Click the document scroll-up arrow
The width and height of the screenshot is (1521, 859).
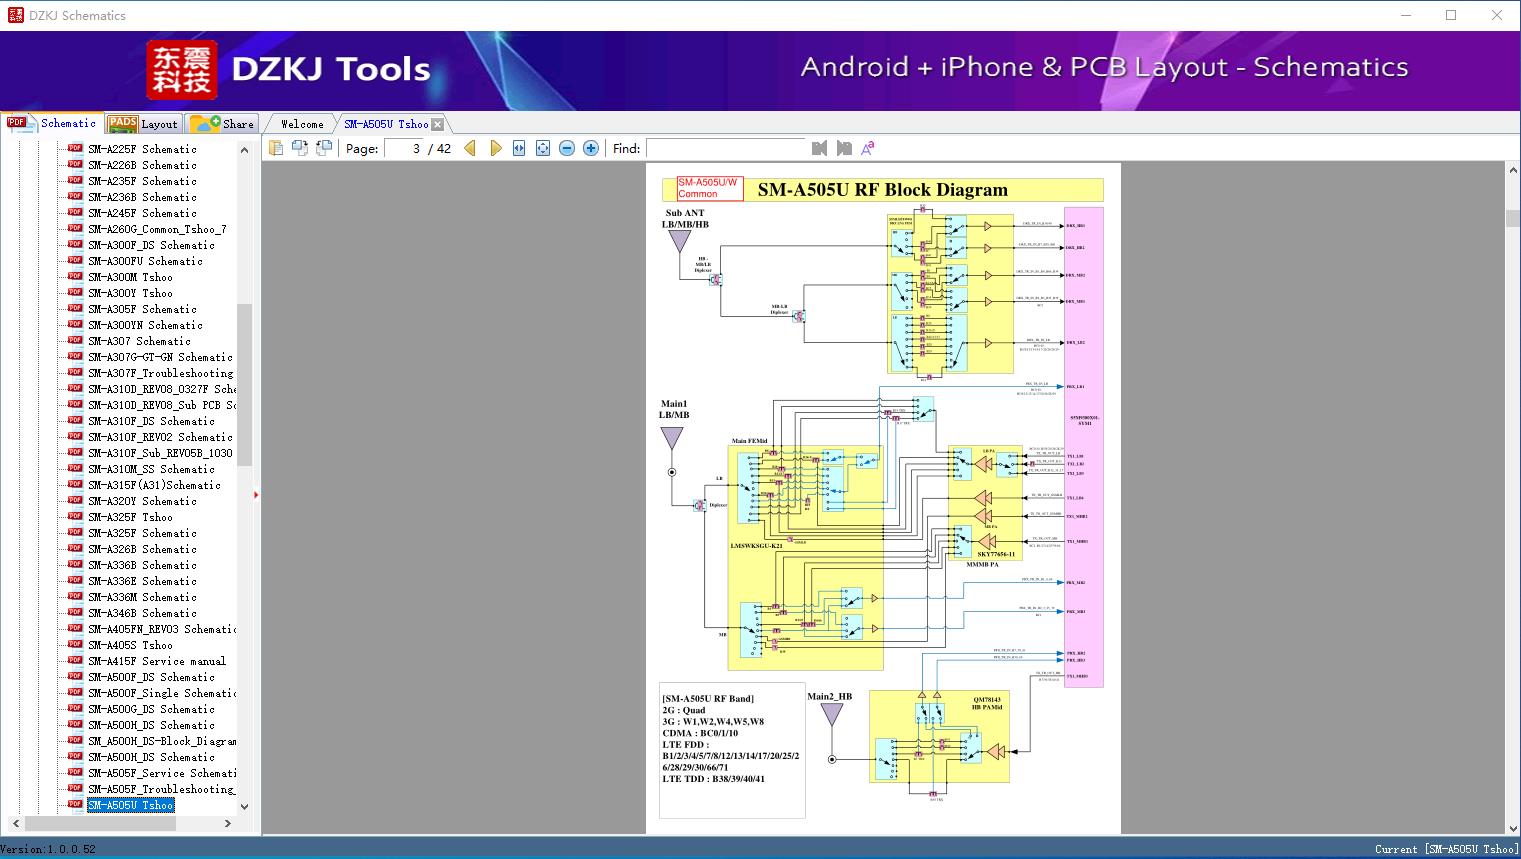[x=1512, y=171]
